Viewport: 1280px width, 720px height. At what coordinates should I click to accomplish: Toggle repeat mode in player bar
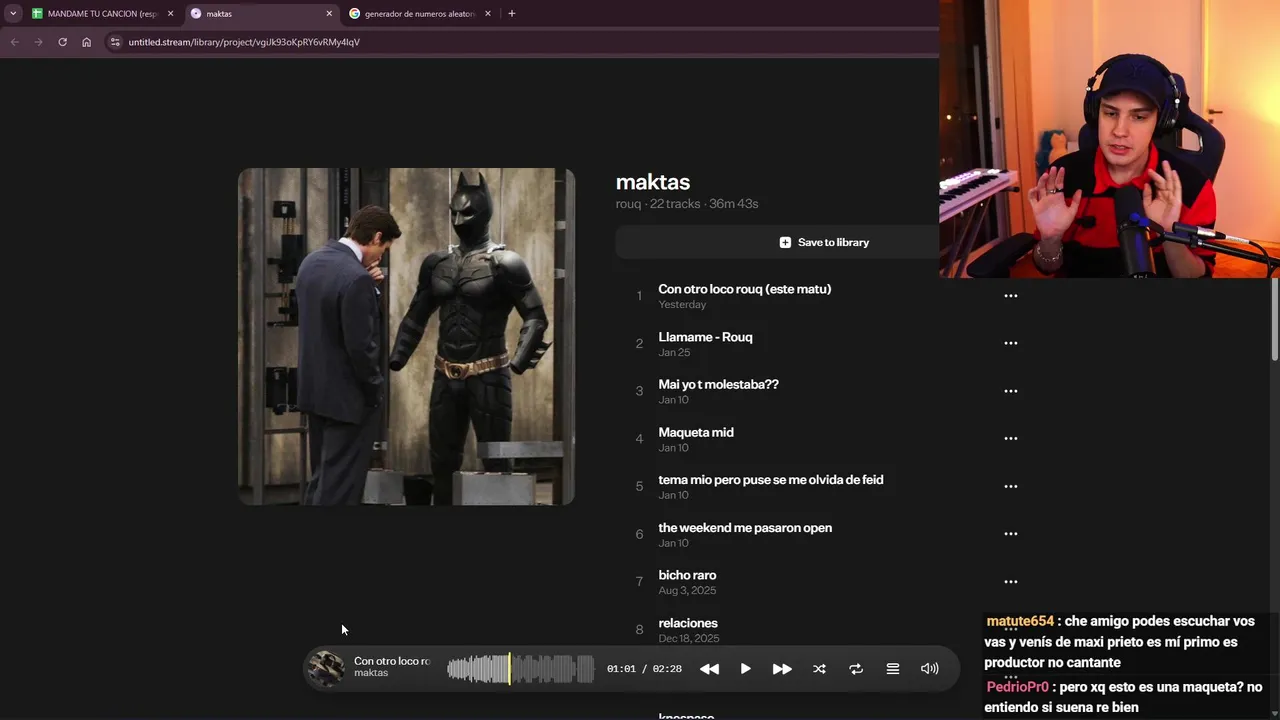856,669
